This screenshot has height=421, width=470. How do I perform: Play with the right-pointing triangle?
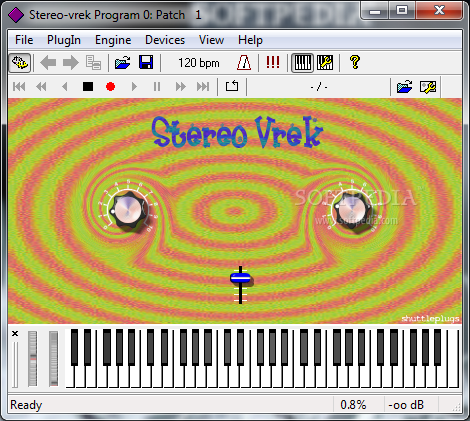(x=134, y=87)
